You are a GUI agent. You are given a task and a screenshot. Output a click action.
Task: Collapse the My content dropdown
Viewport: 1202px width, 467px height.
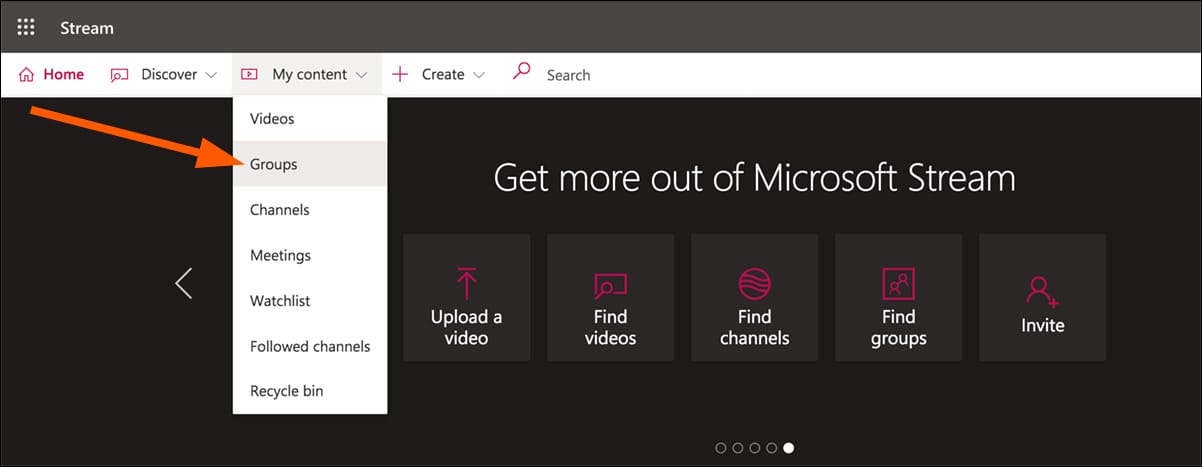tap(306, 75)
